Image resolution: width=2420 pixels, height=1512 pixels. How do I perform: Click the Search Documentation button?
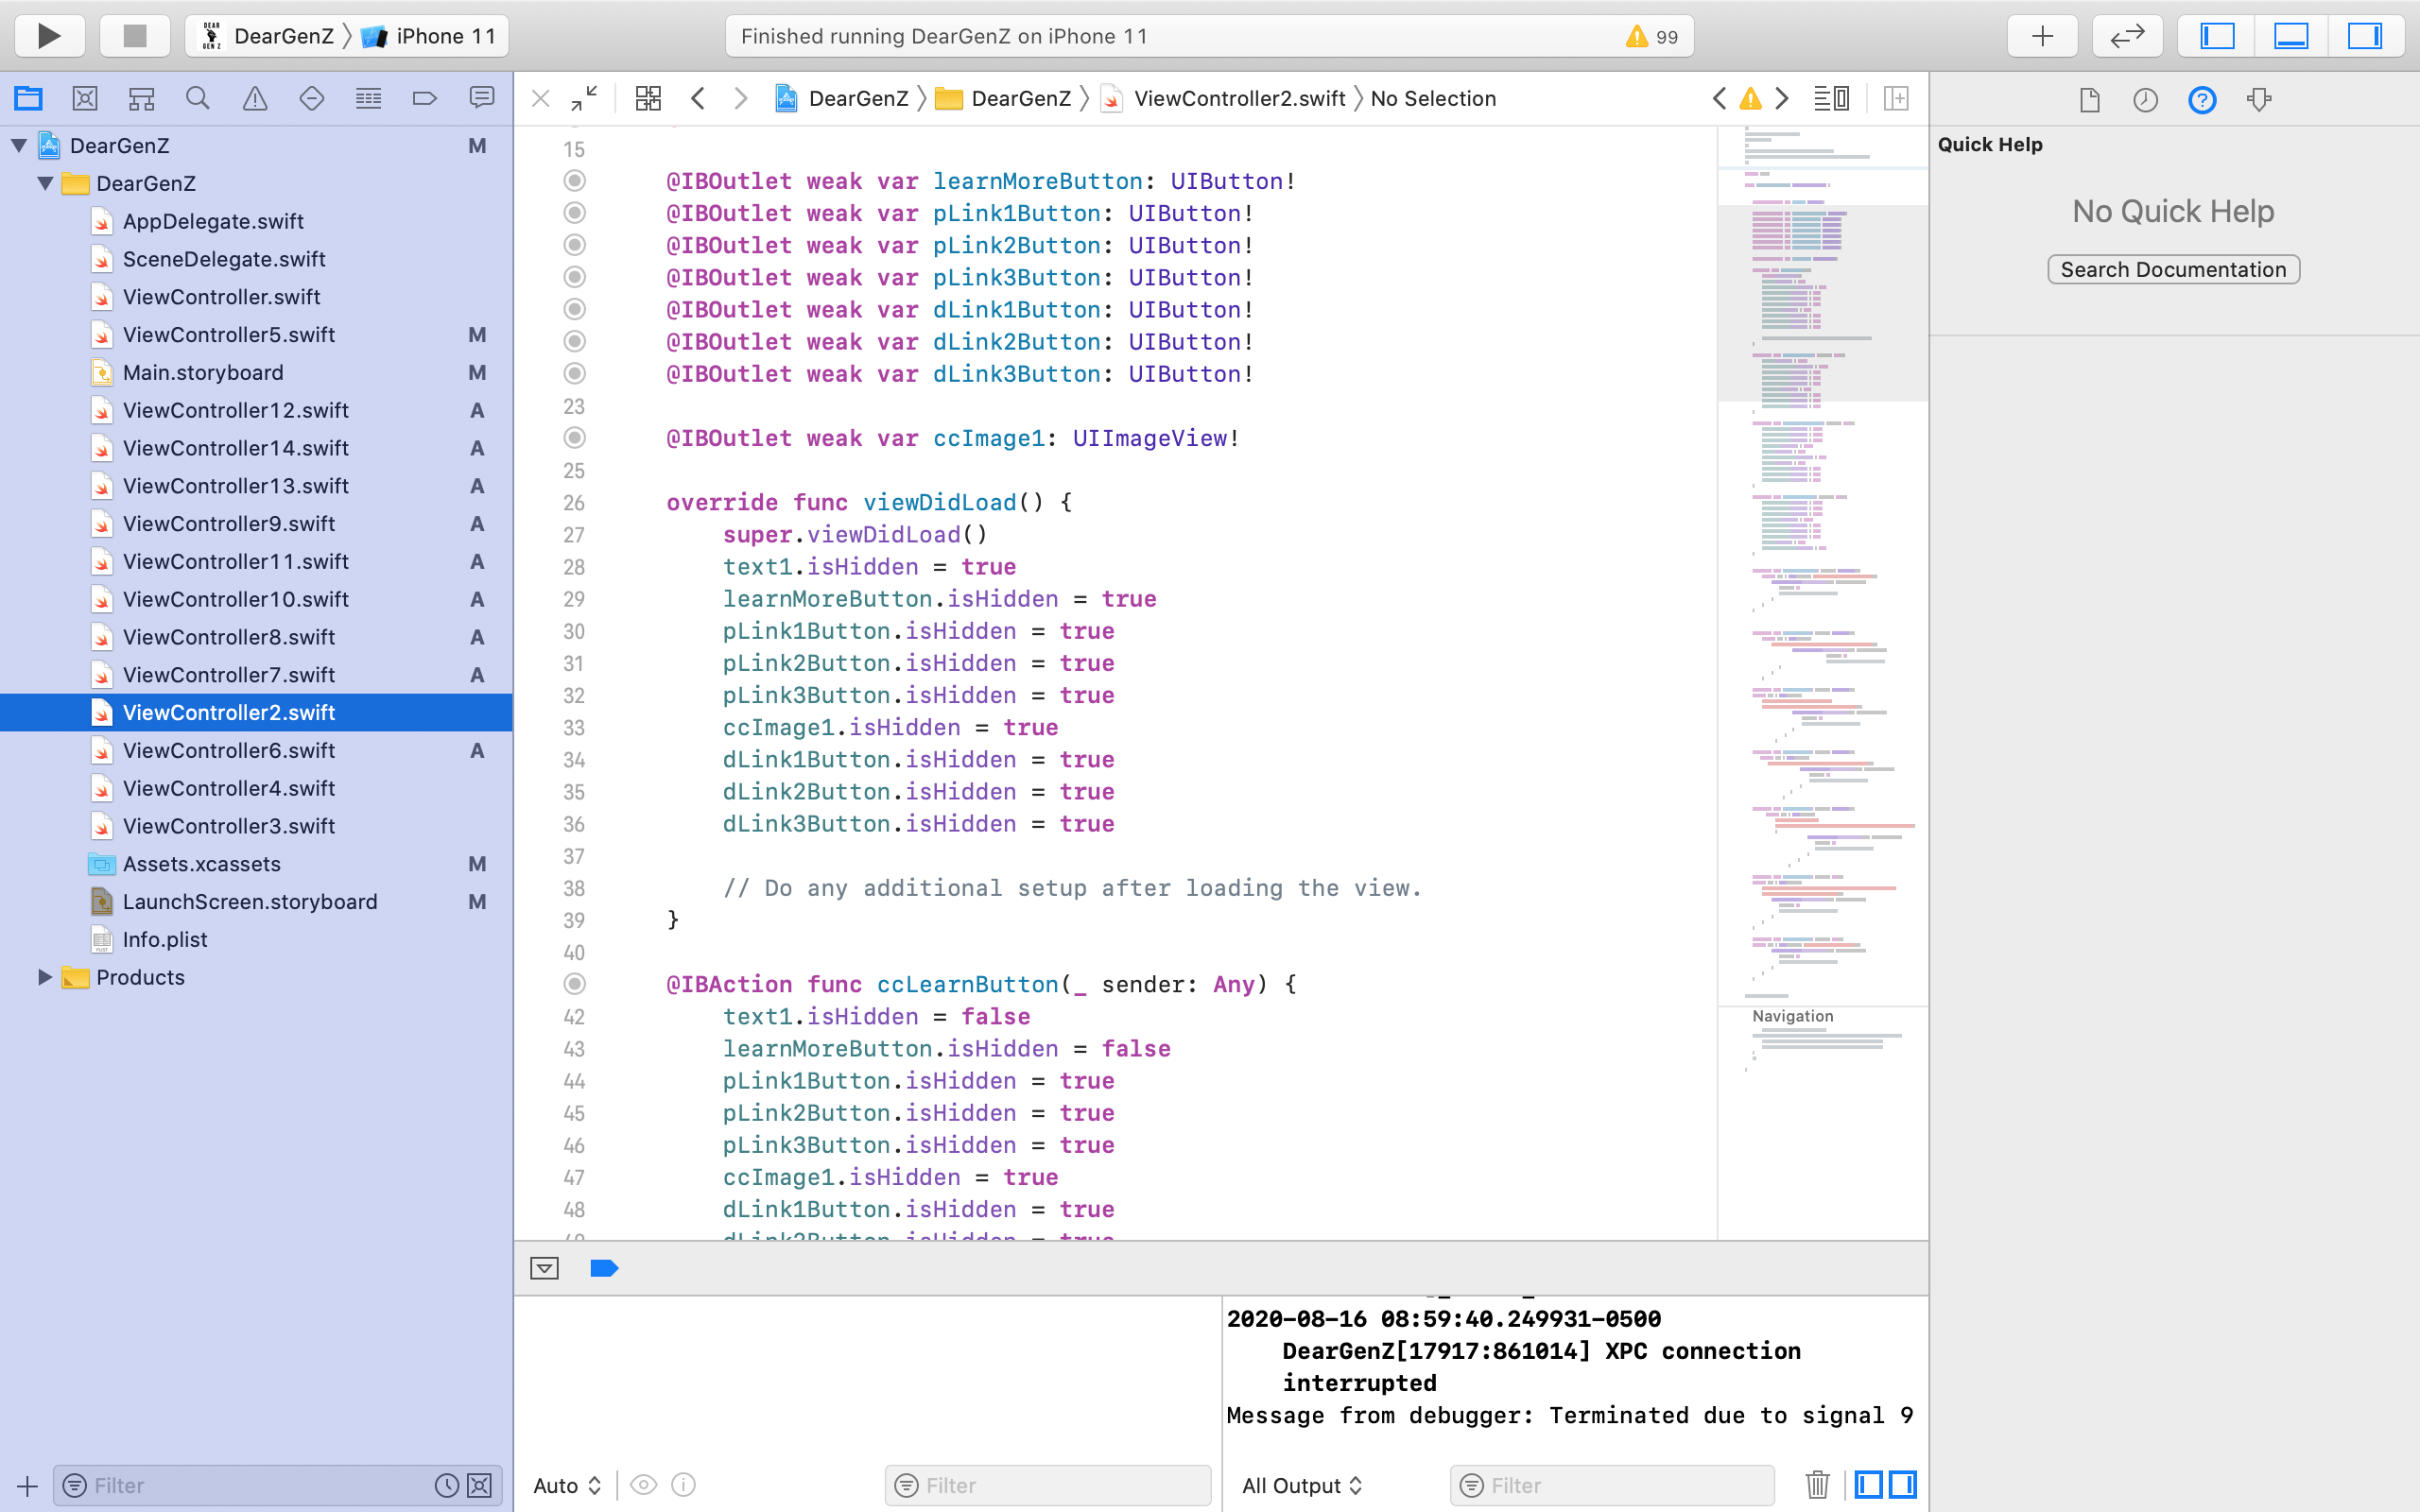coord(2172,269)
